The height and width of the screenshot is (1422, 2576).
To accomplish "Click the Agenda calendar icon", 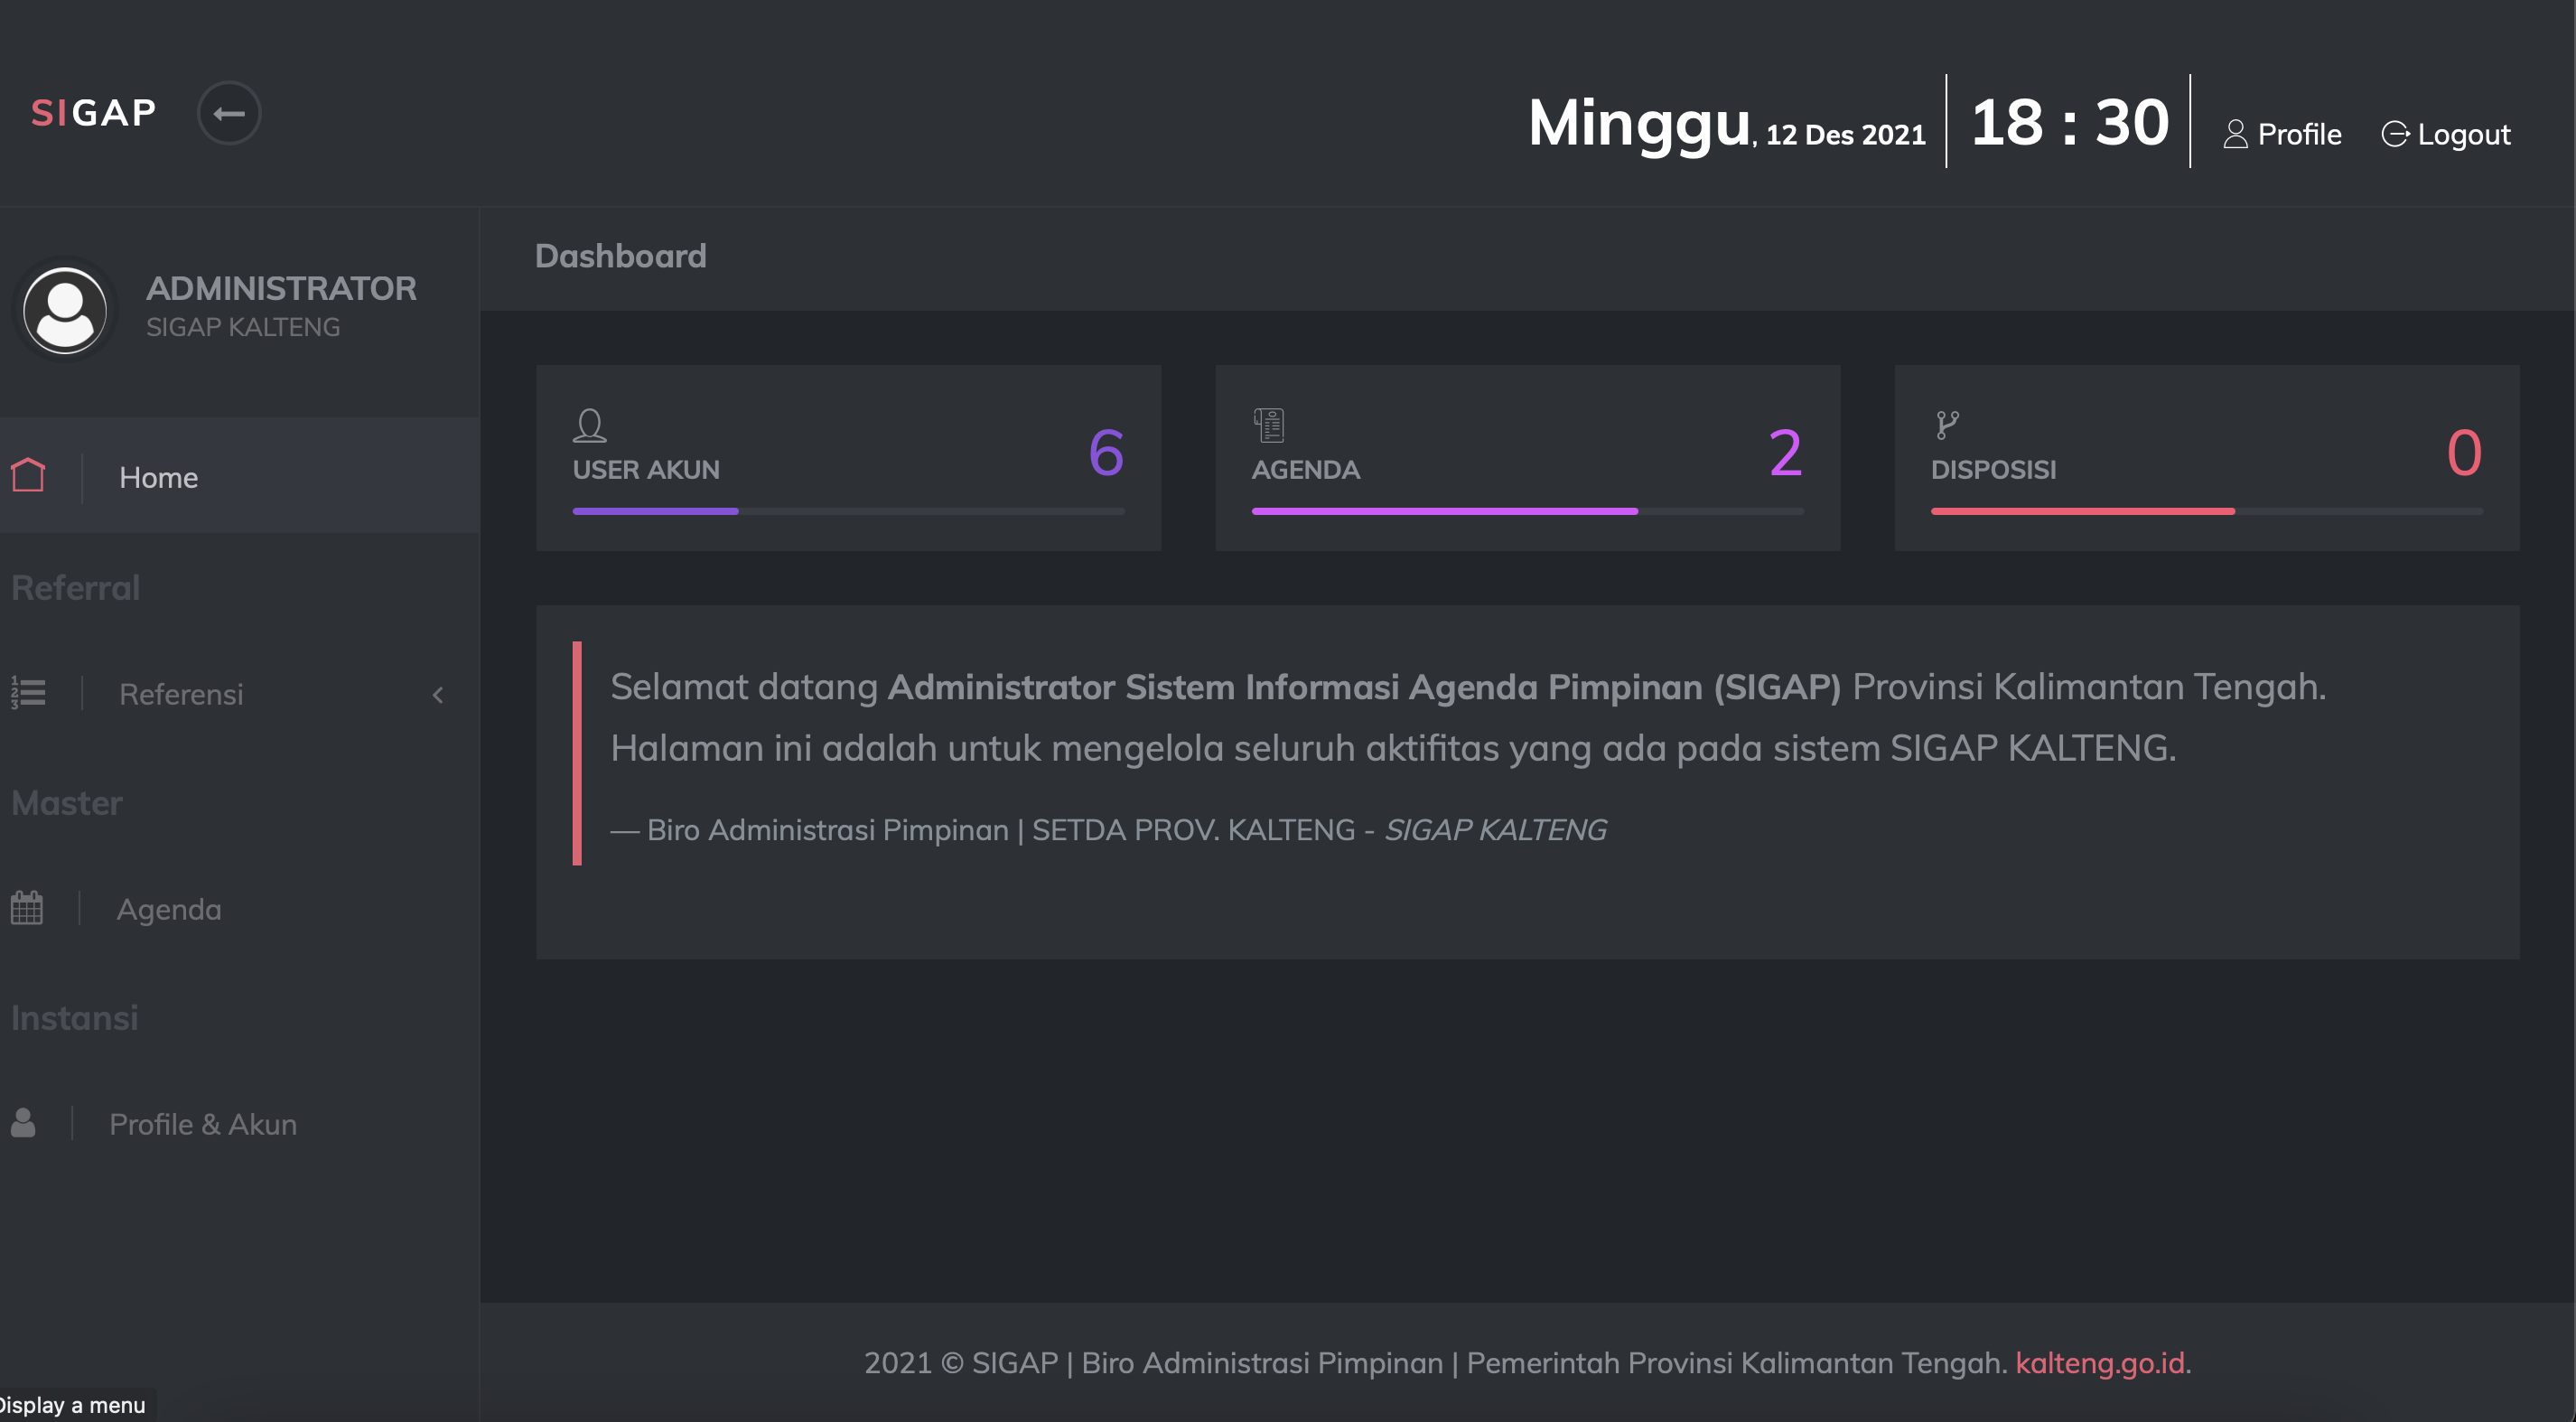I will point(27,908).
